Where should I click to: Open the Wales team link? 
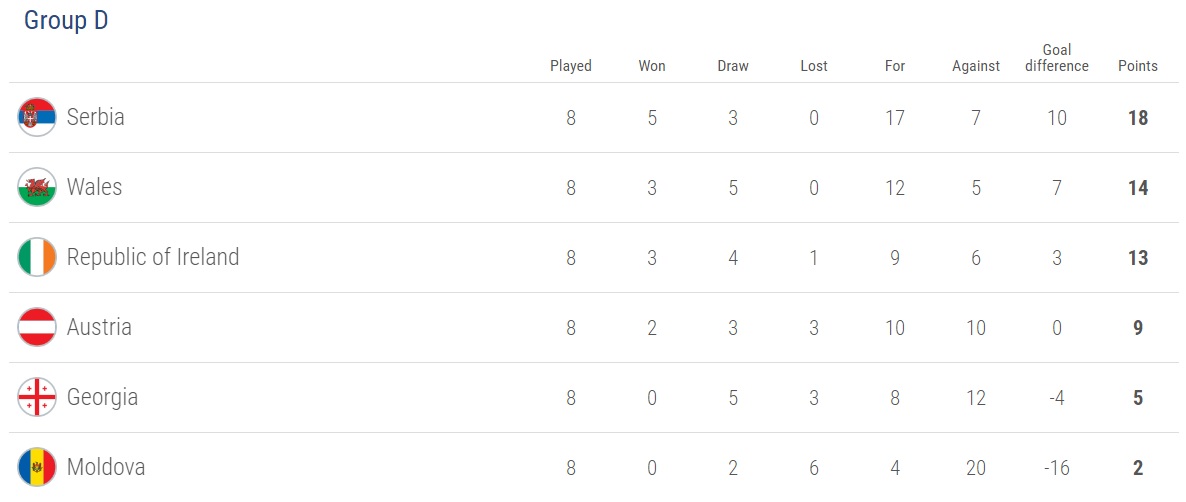(94, 188)
